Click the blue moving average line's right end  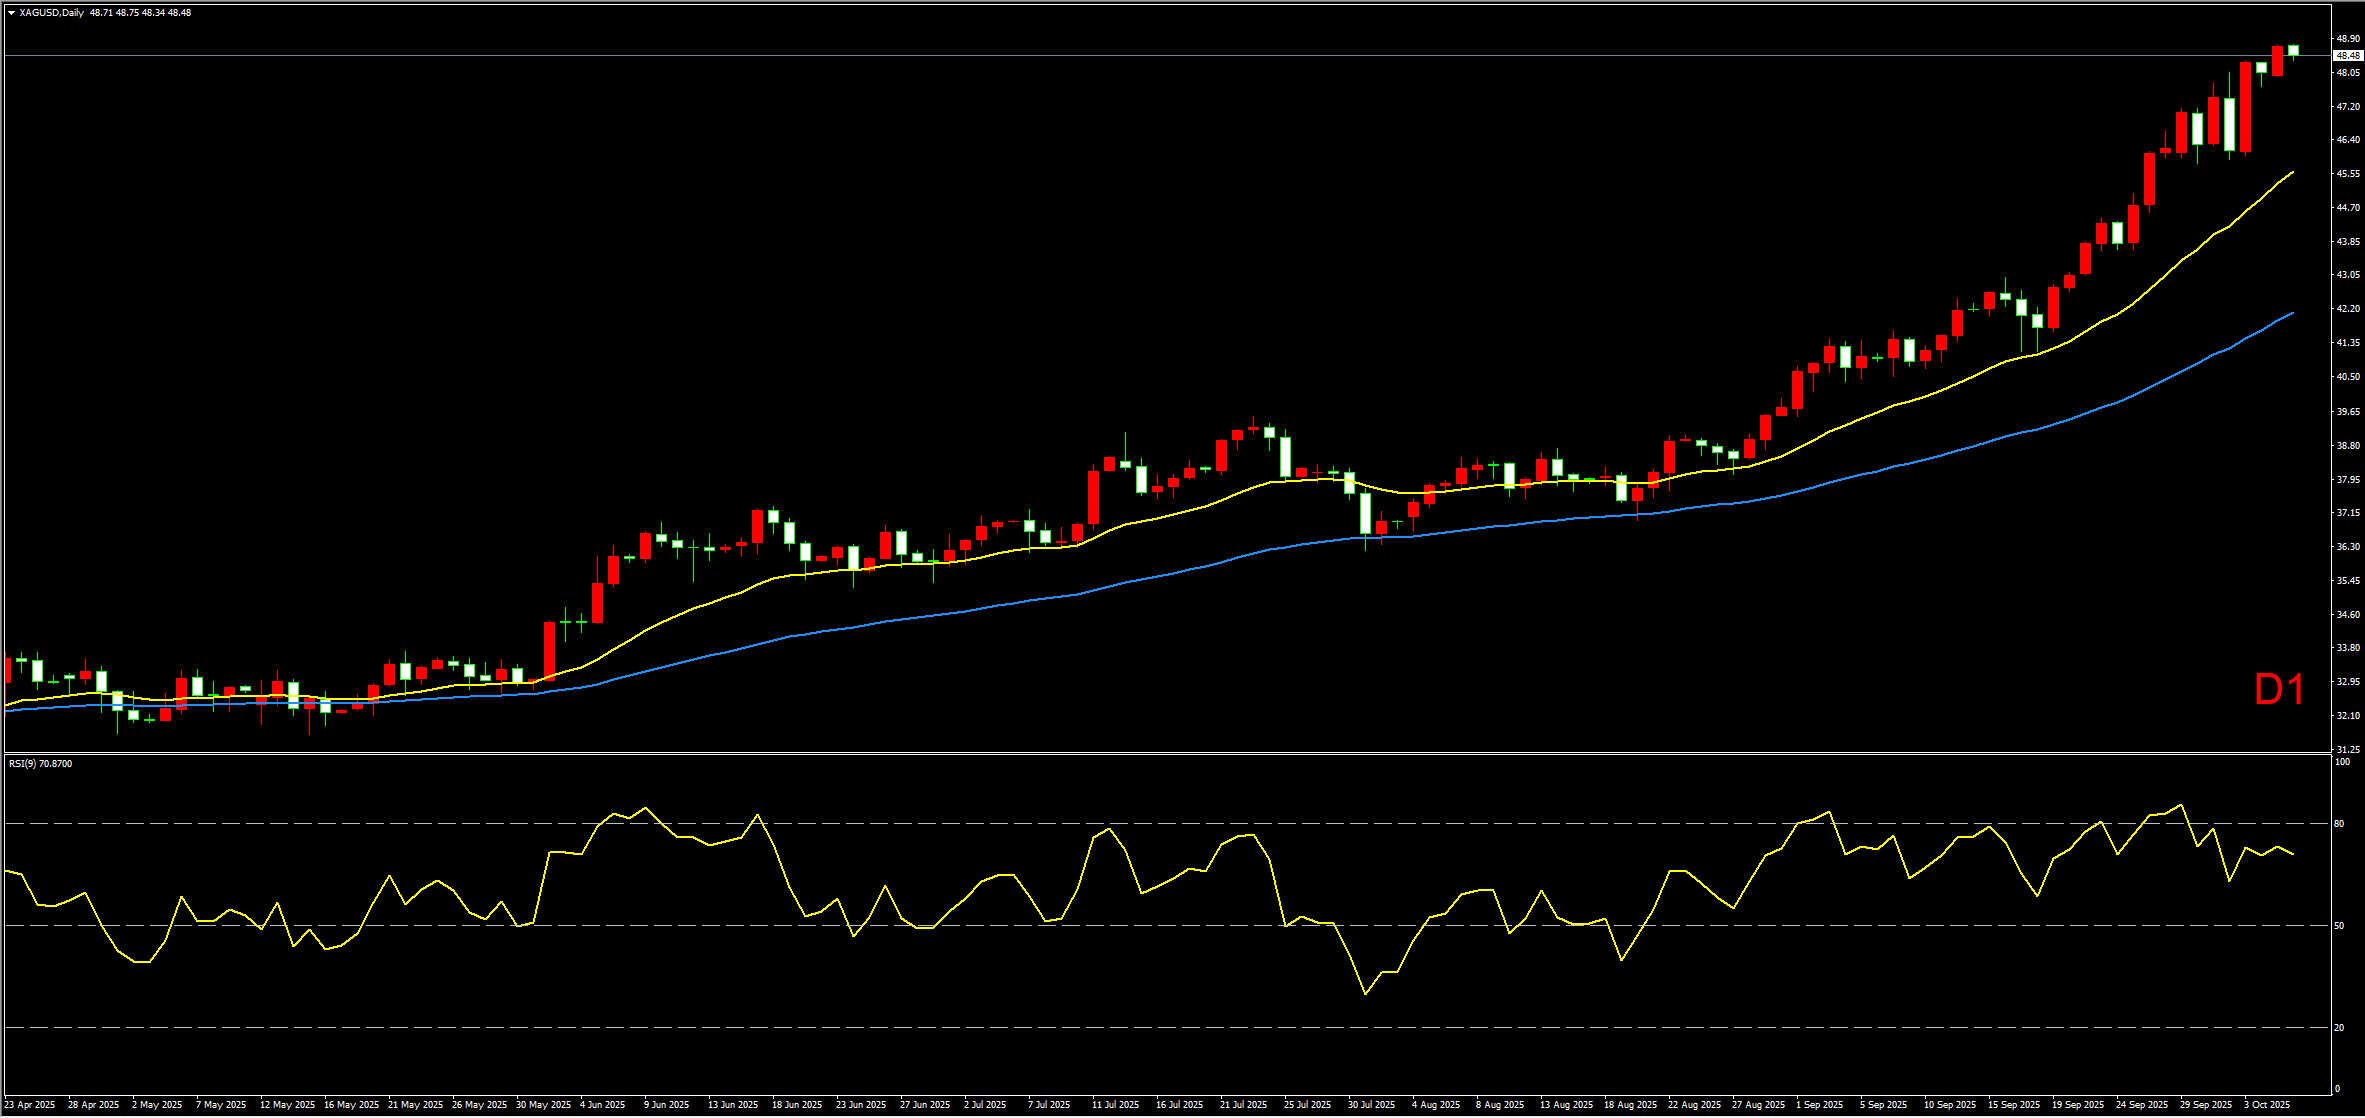tap(2292, 313)
